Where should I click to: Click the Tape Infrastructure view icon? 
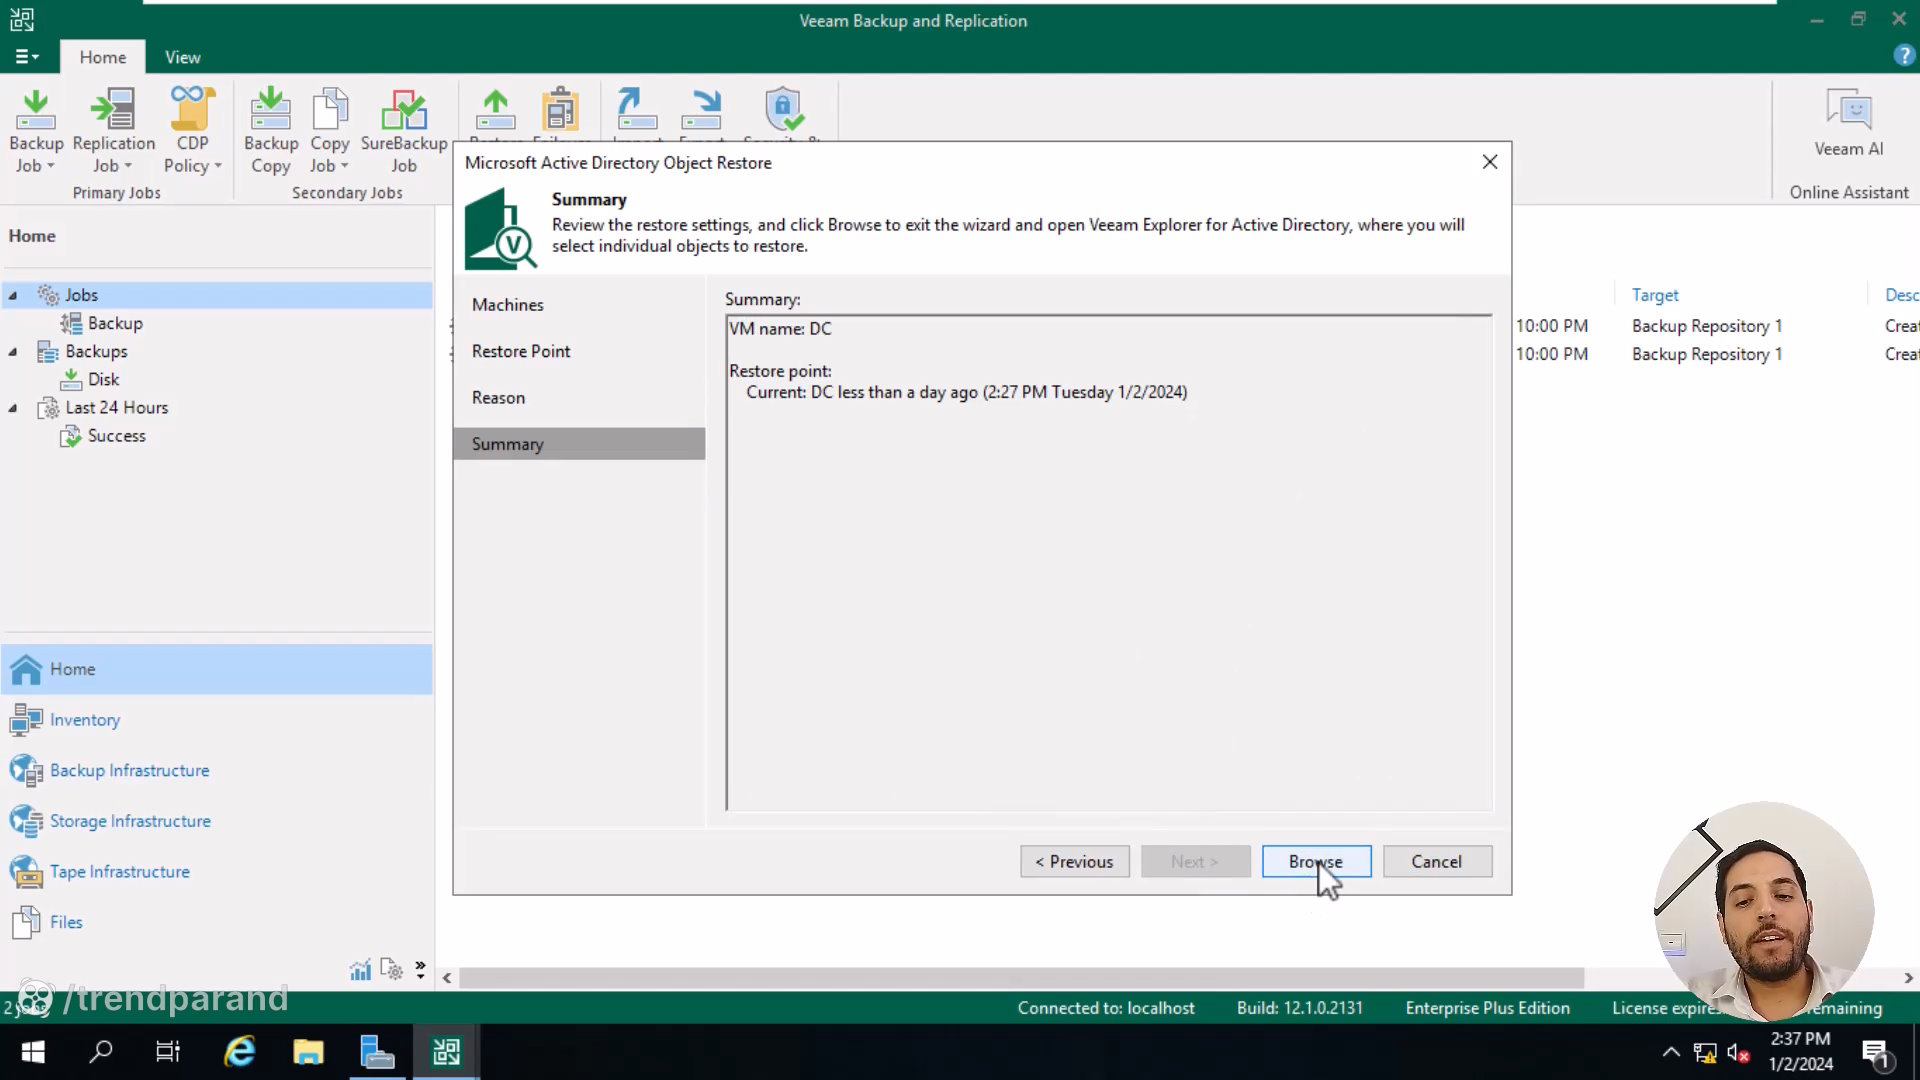click(x=26, y=872)
